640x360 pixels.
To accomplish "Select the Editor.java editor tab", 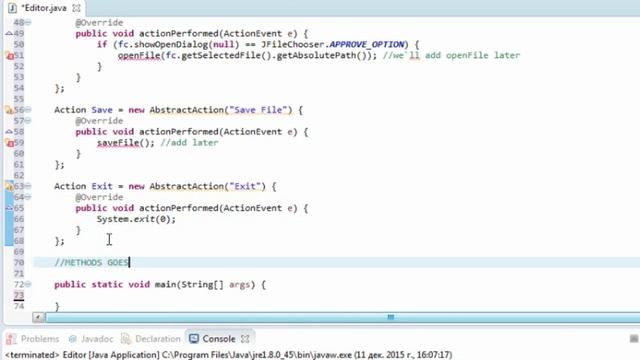I will (43, 8).
